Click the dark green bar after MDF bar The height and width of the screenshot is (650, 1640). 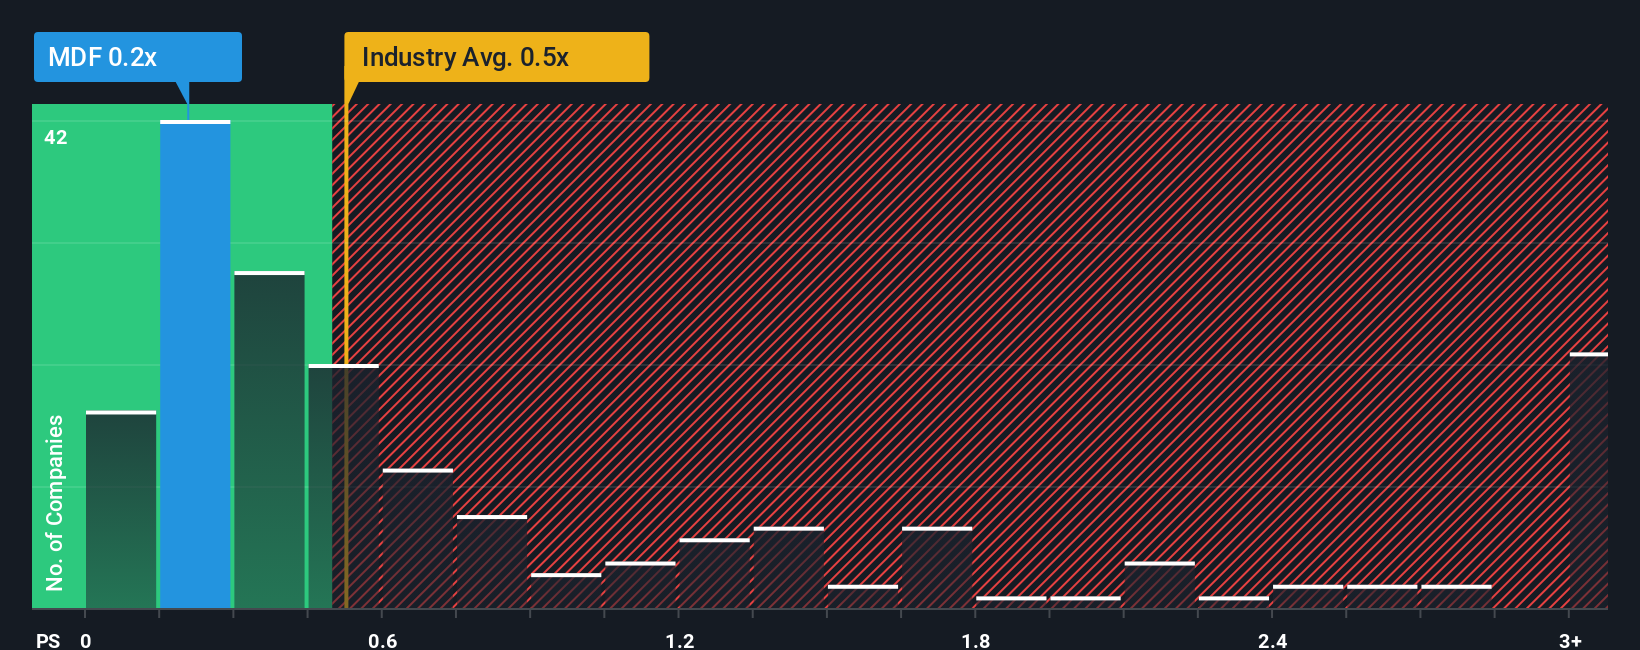point(269,440)
